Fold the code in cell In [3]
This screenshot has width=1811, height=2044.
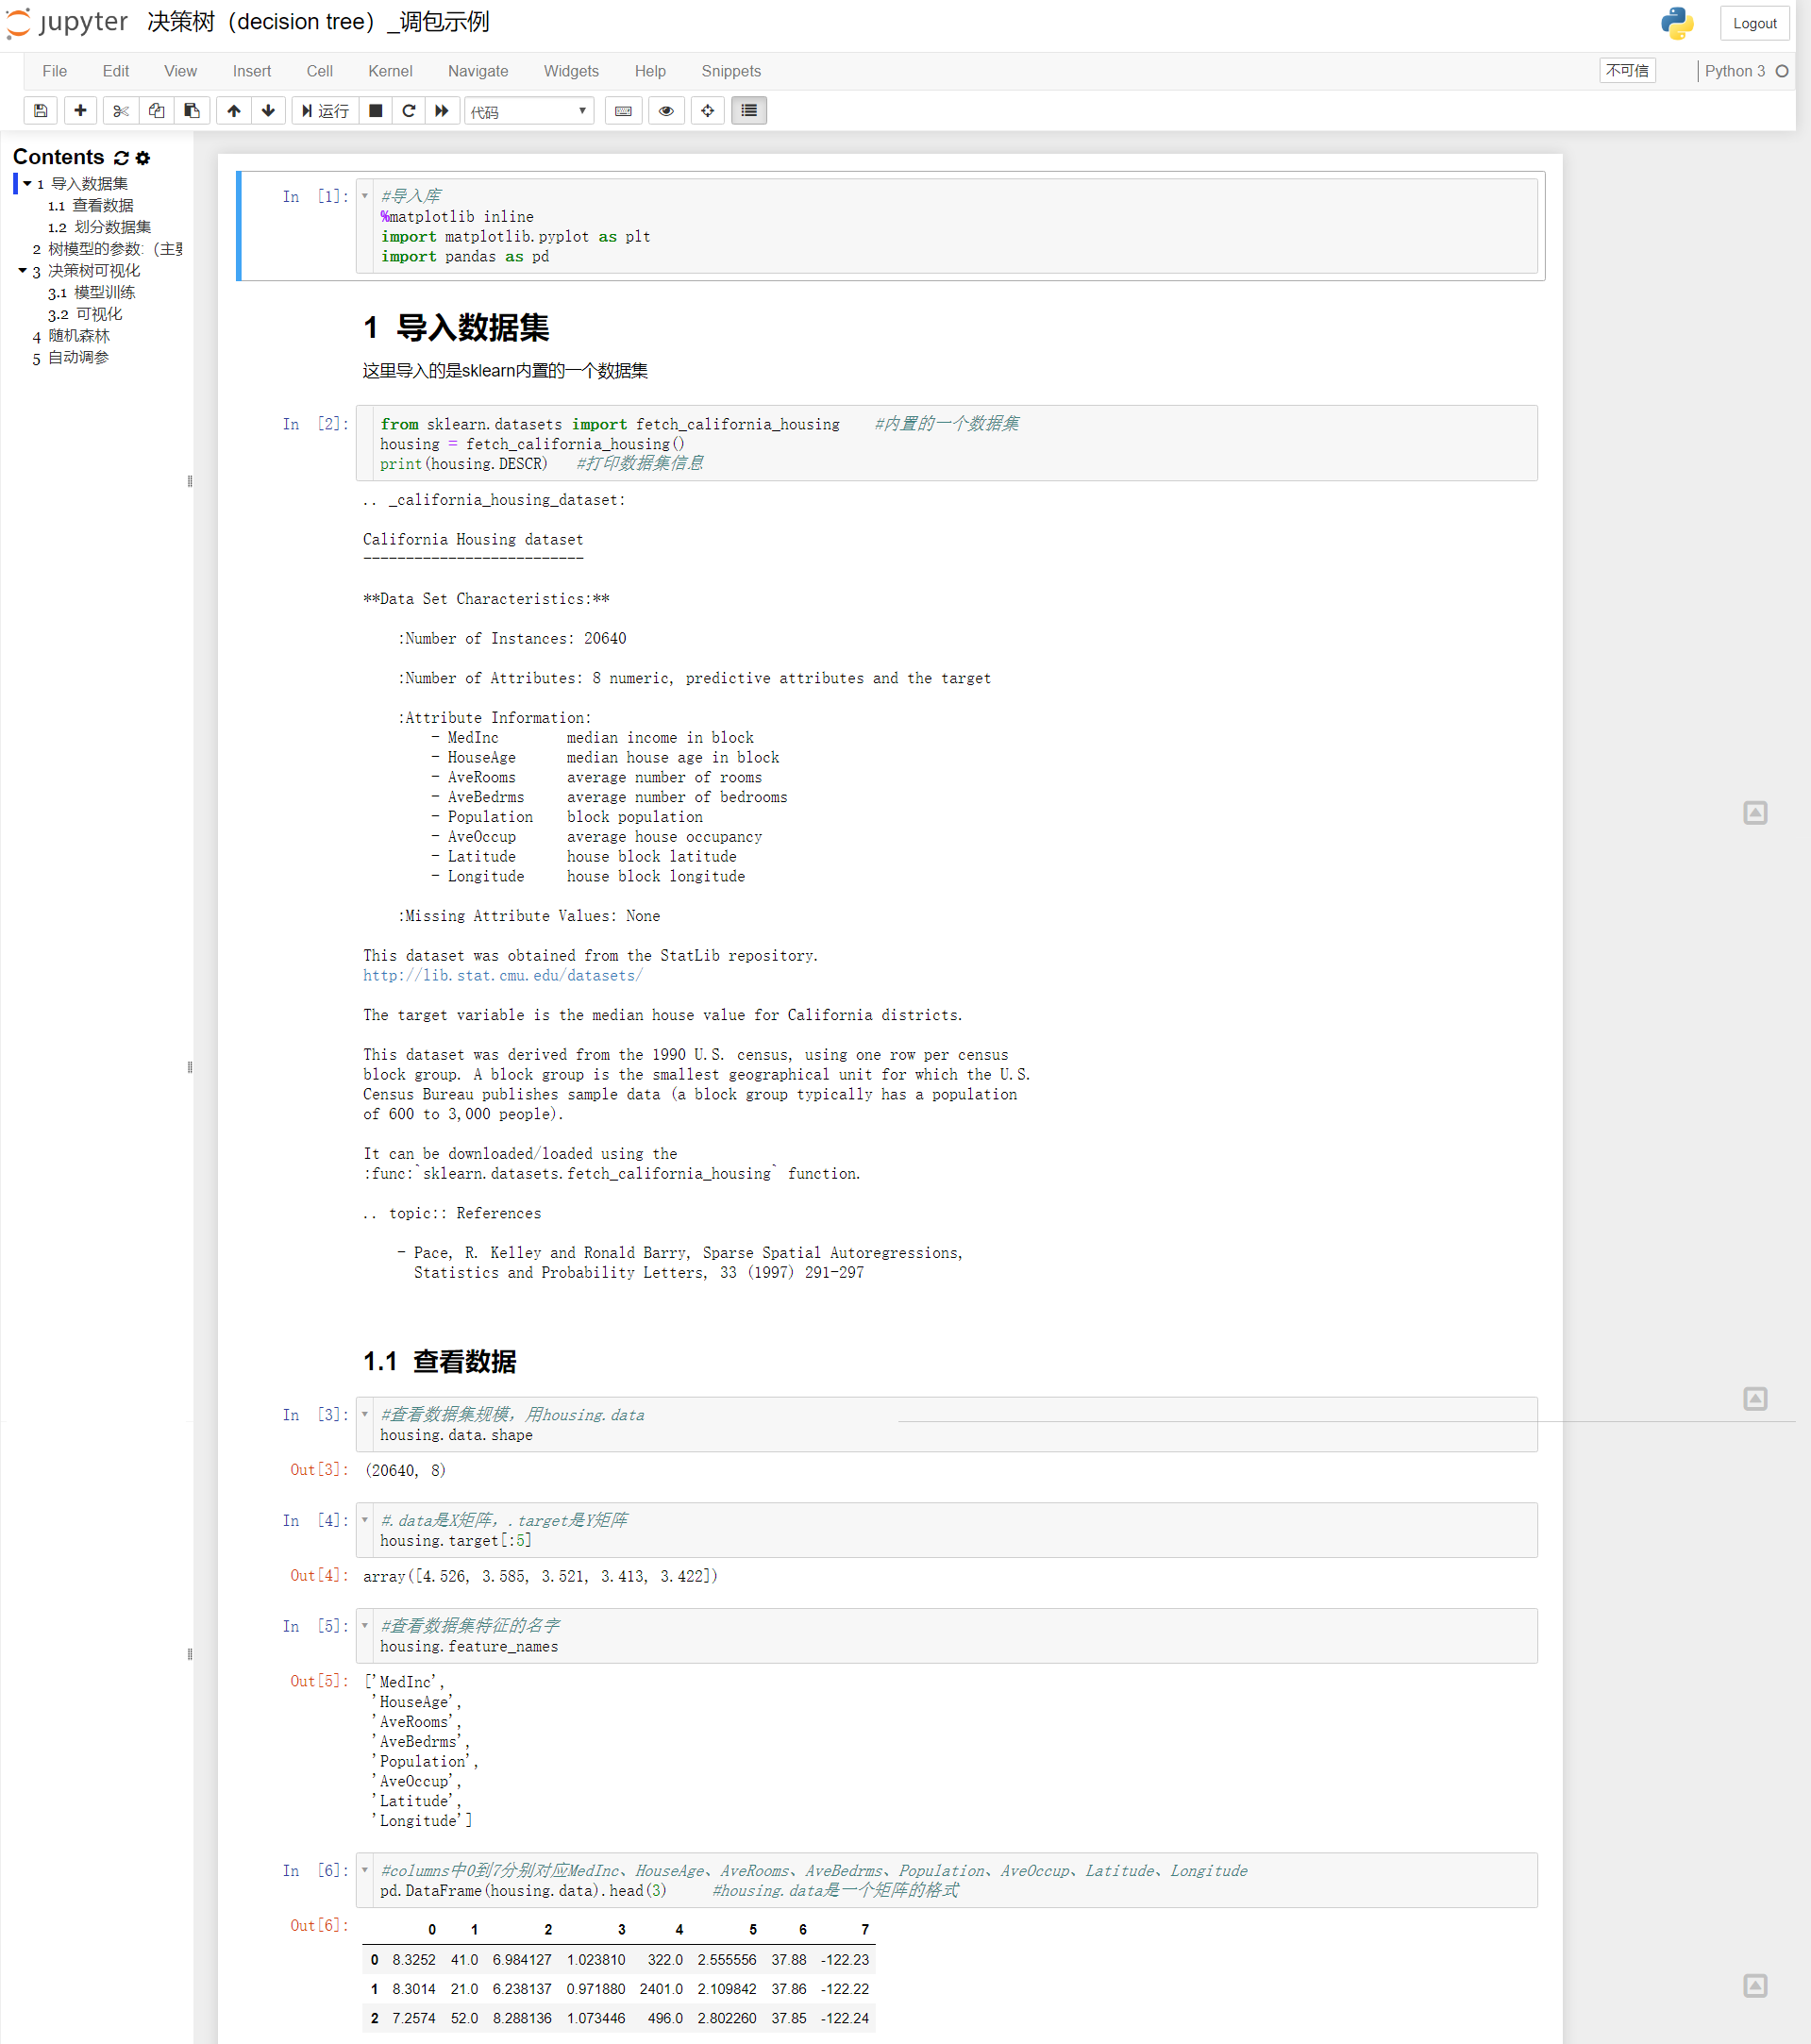click(365, 1414)
